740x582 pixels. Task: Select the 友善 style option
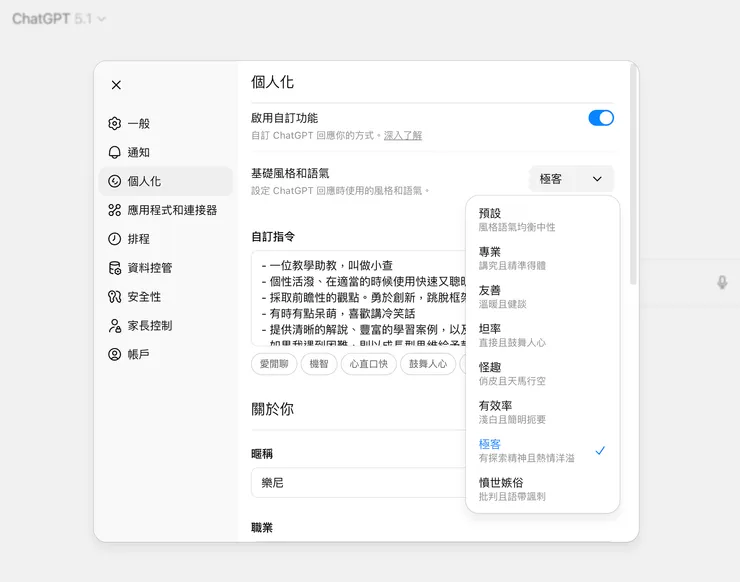pyautogui.click(x=542, y=296)
